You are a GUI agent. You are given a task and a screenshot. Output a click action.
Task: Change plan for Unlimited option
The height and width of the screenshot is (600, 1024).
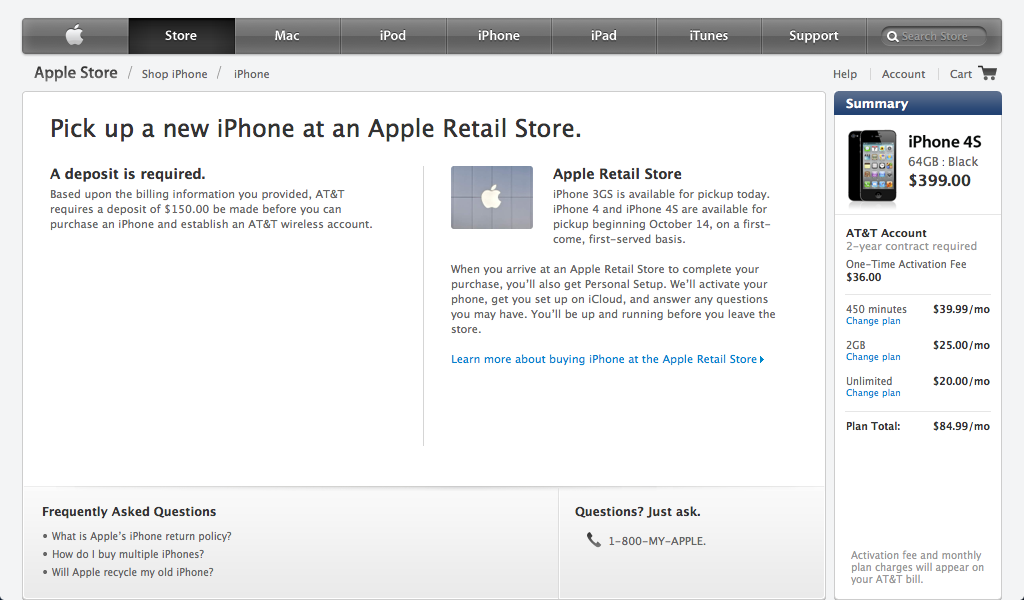[873, 392]
